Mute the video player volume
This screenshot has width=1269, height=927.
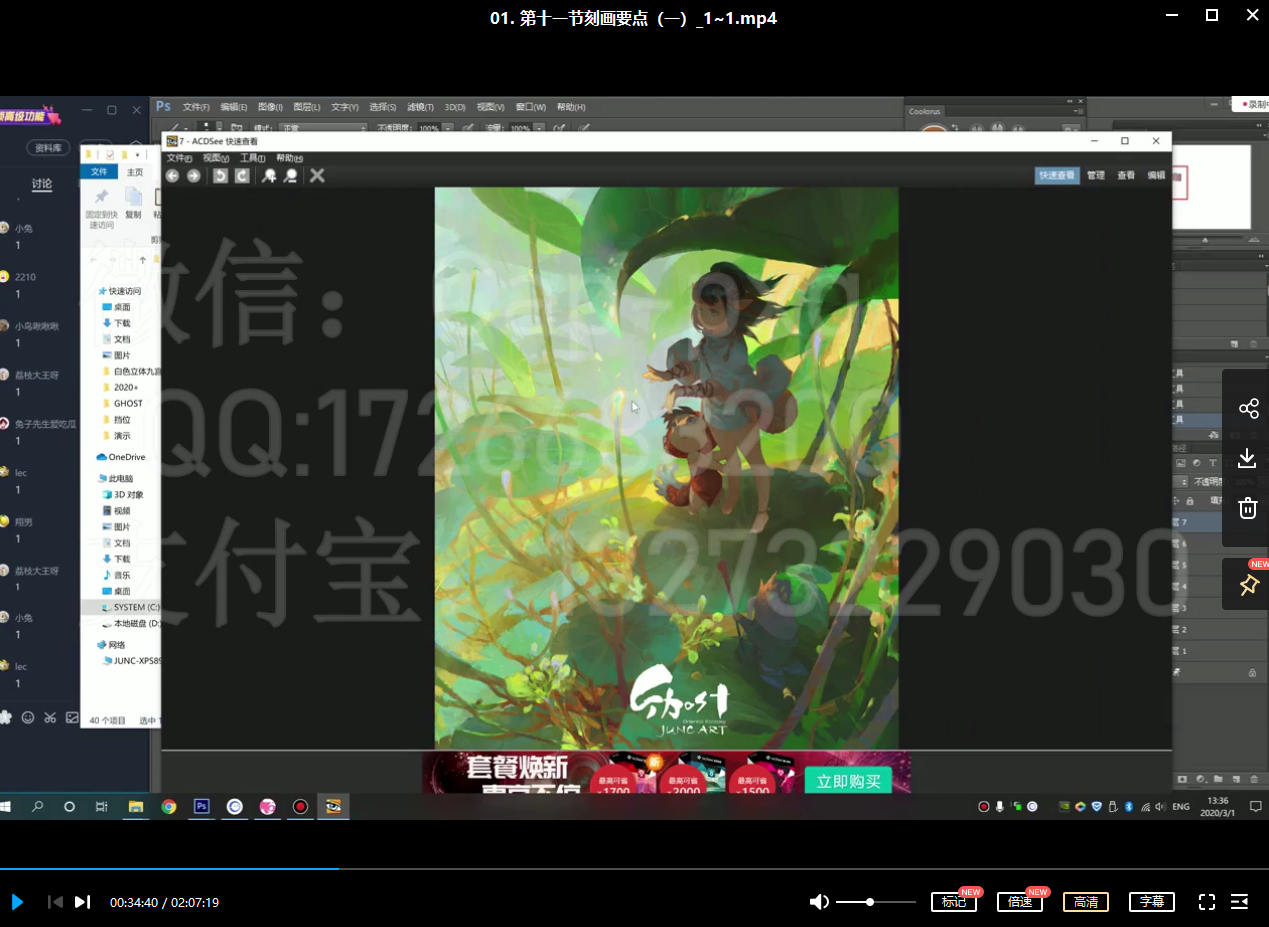819,902
